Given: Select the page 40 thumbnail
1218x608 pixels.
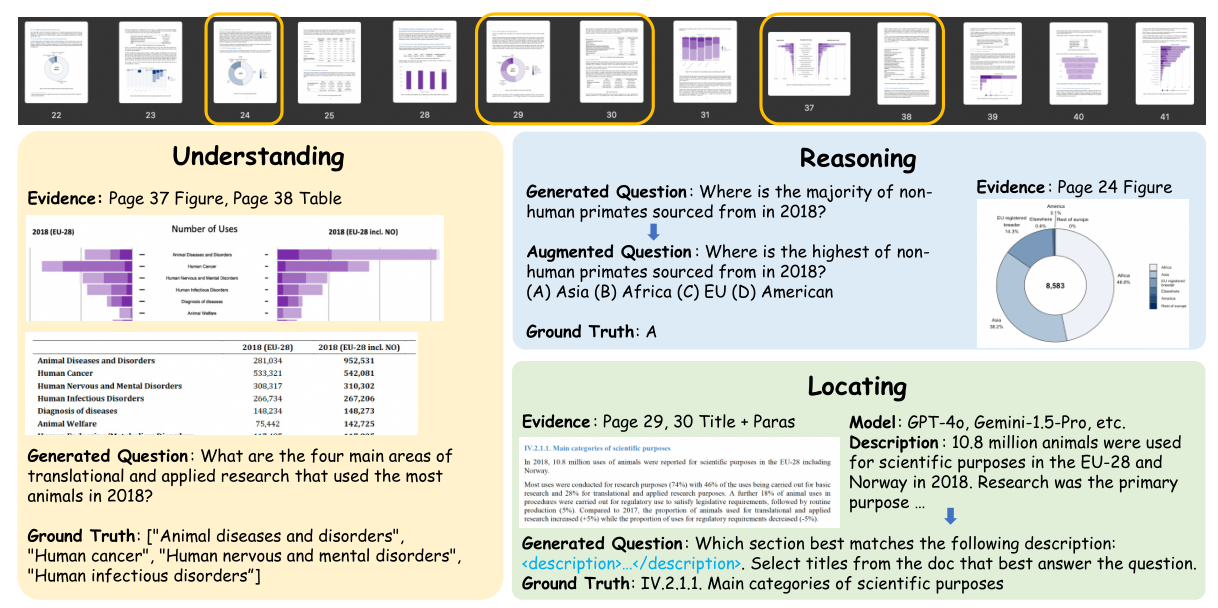Looking at the screenshot, I should click(x=1079, y=62).
